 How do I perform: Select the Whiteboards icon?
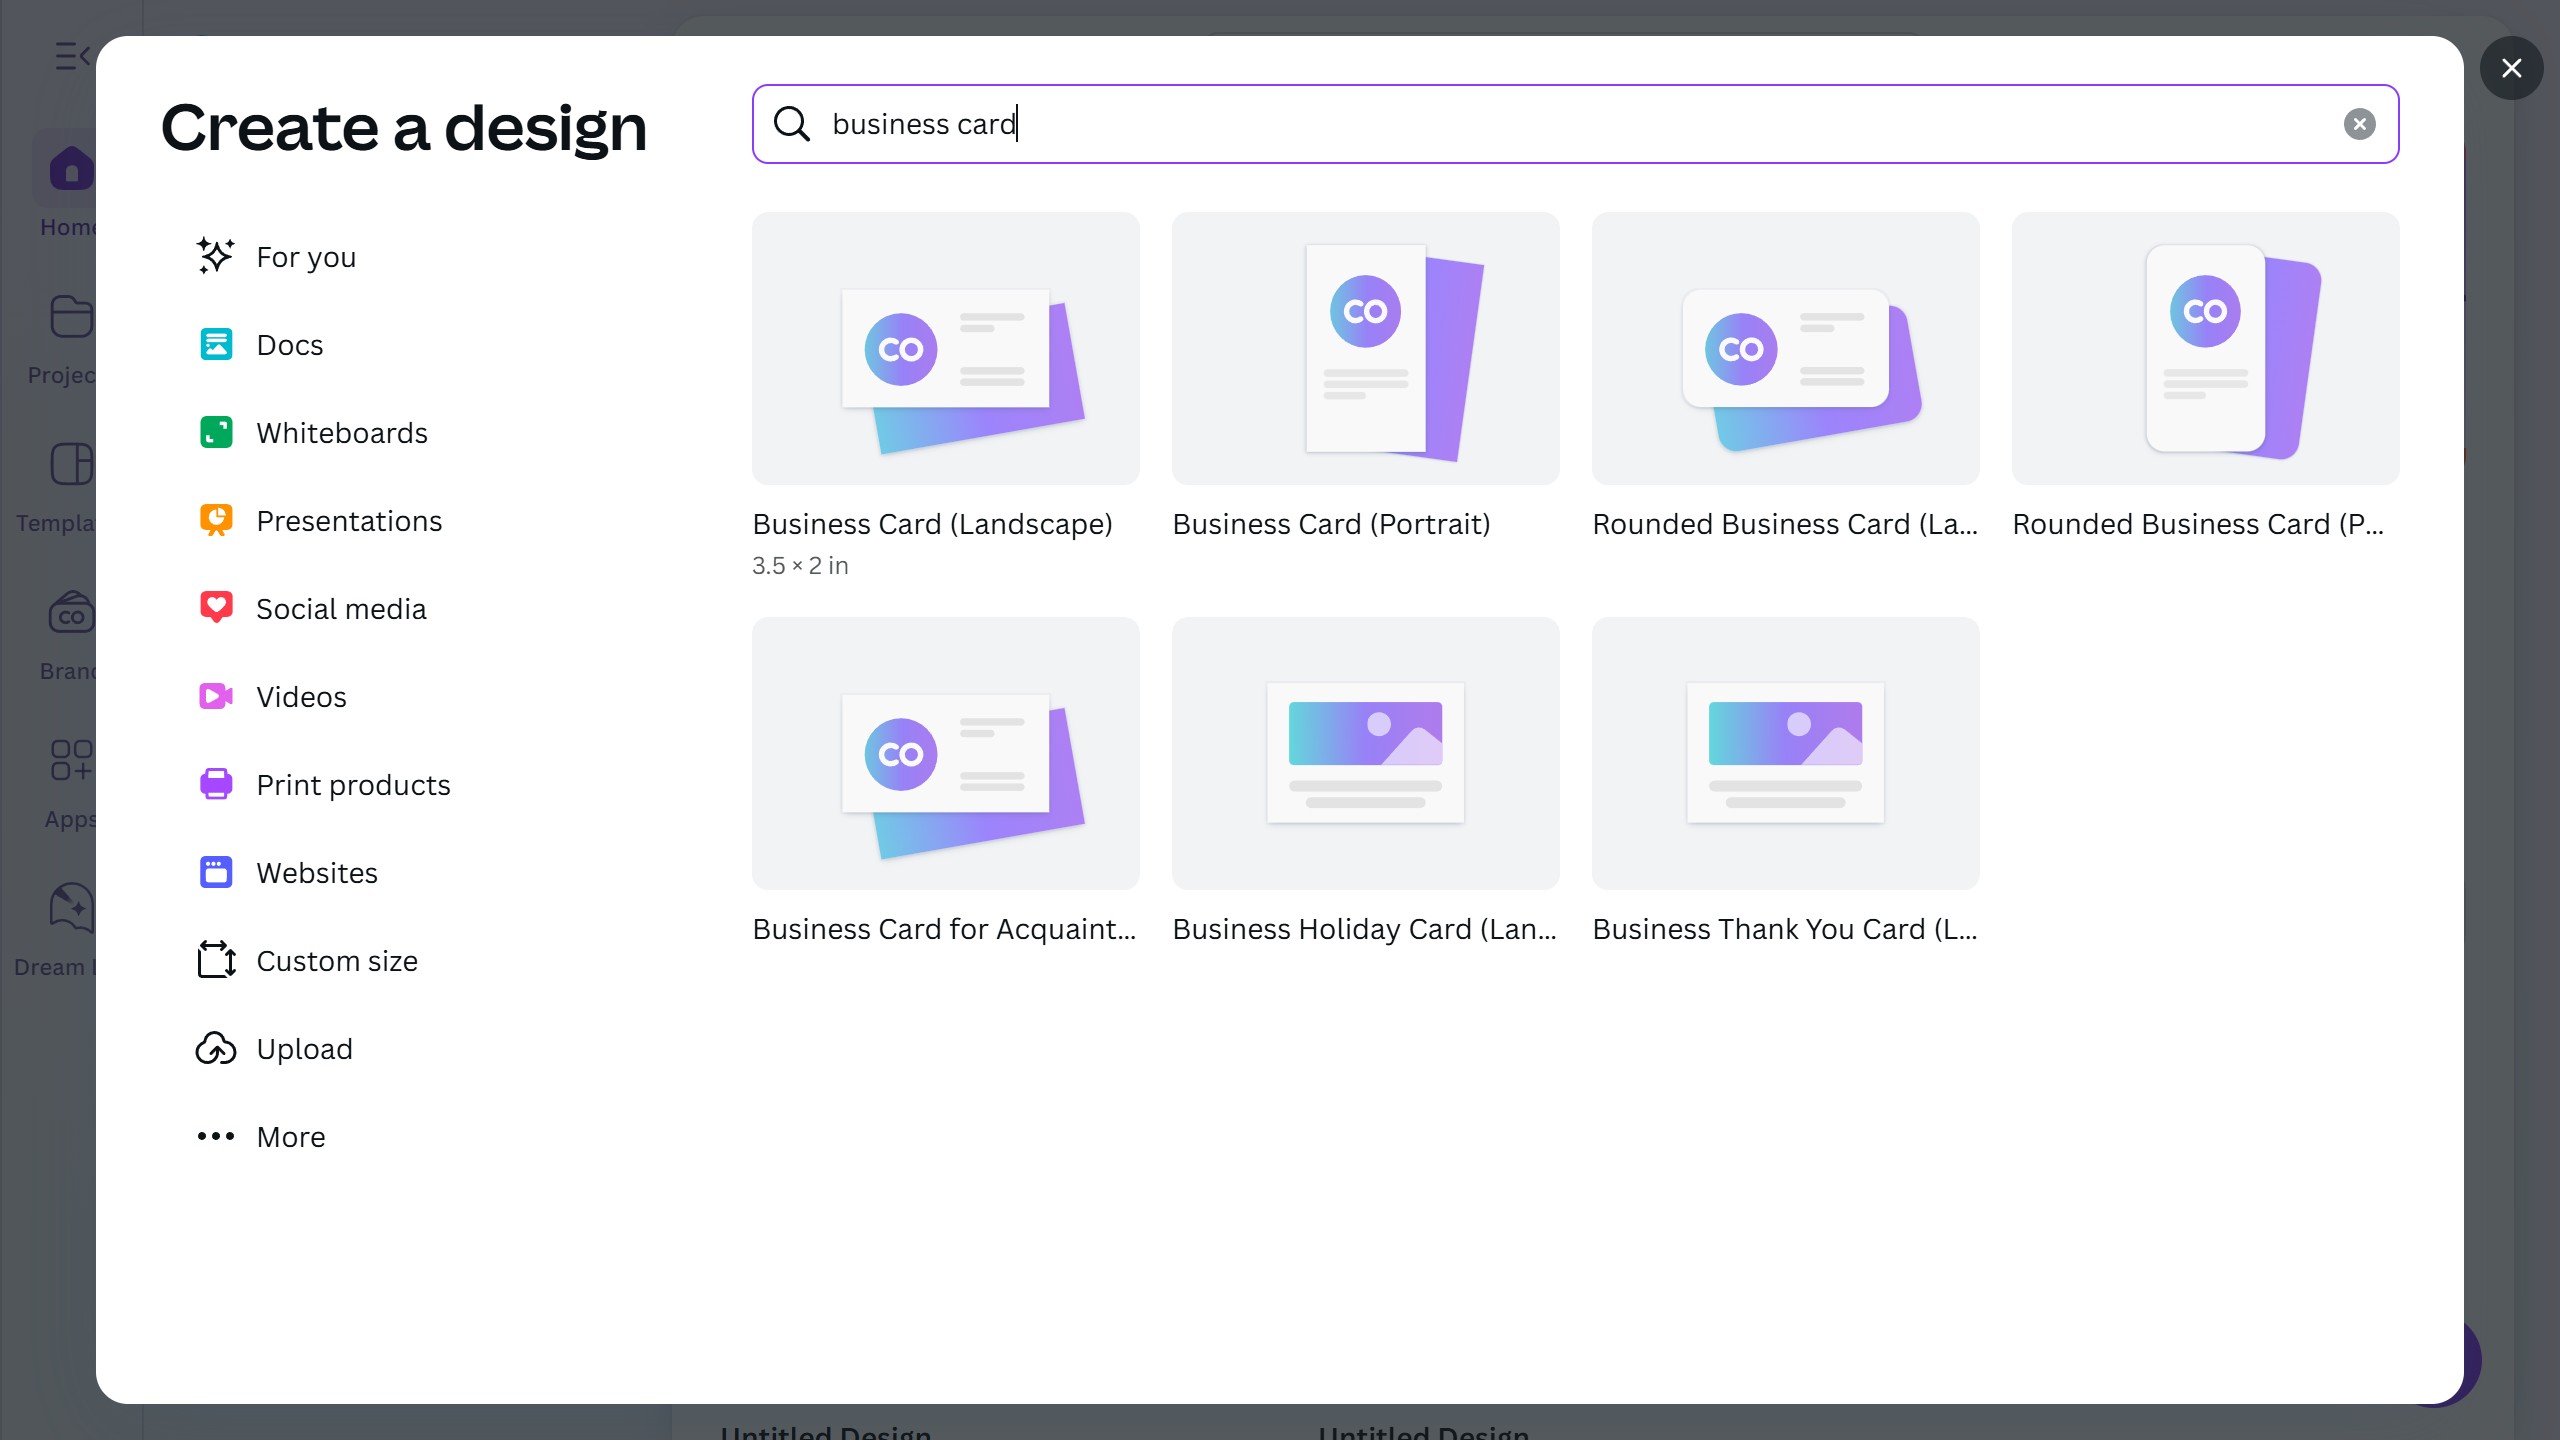[216, 433]
